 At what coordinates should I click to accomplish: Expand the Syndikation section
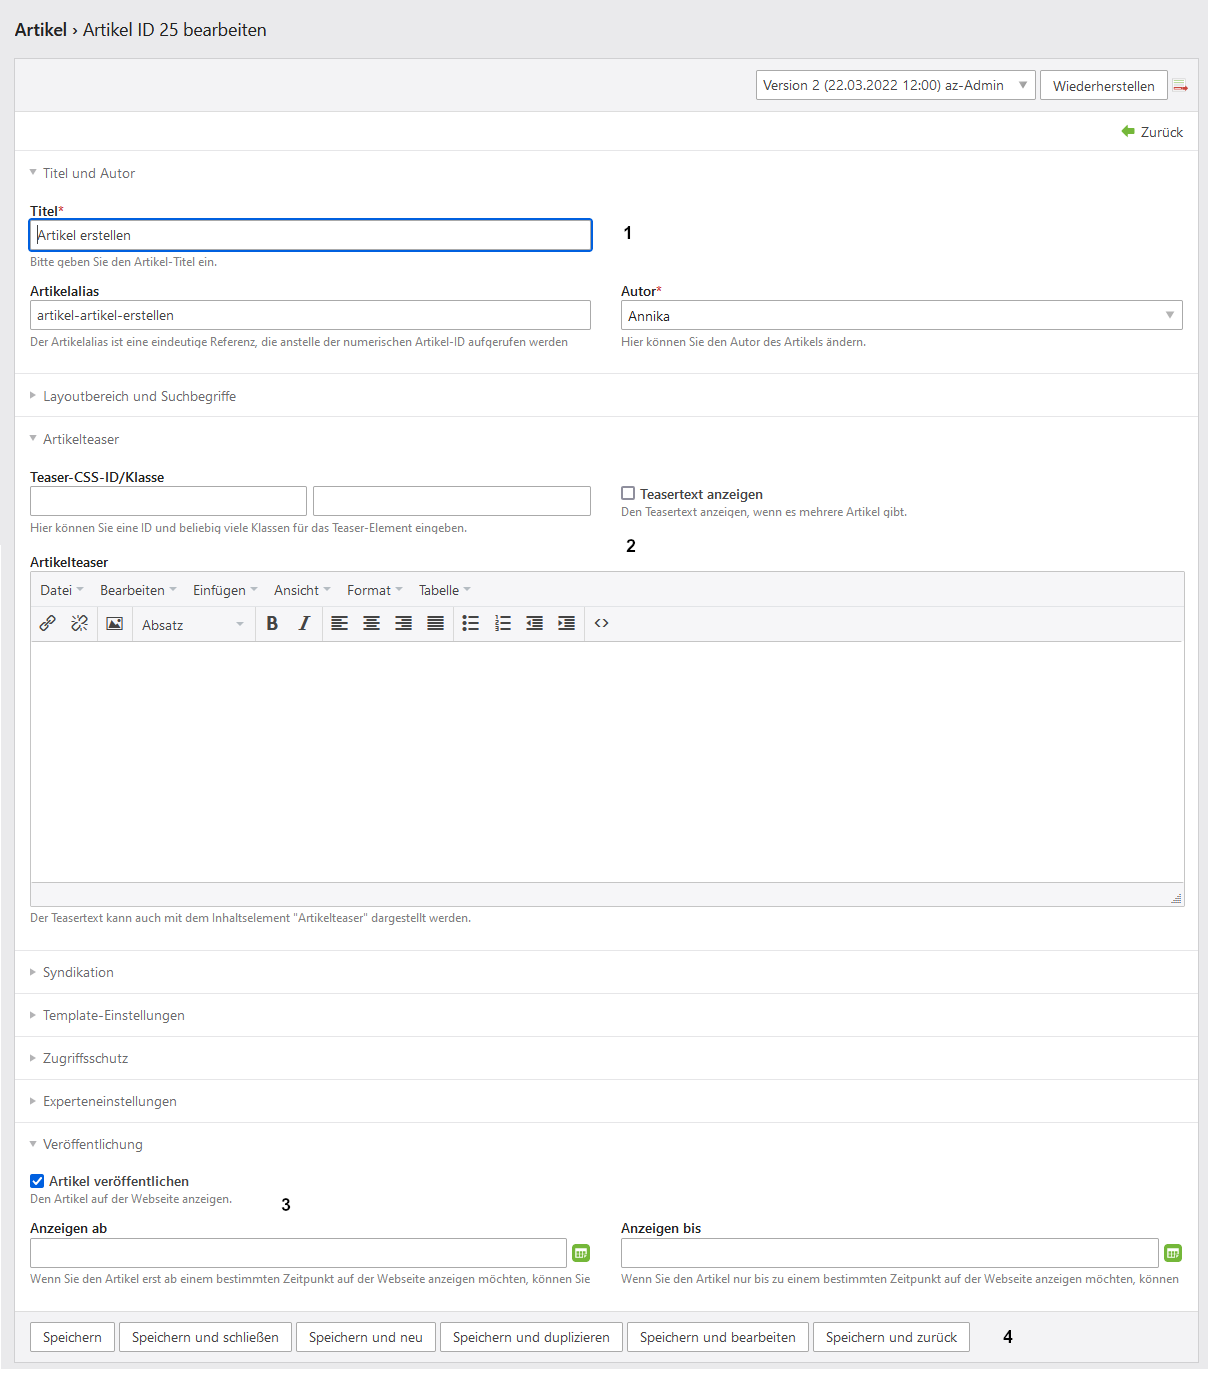(78, 972)
